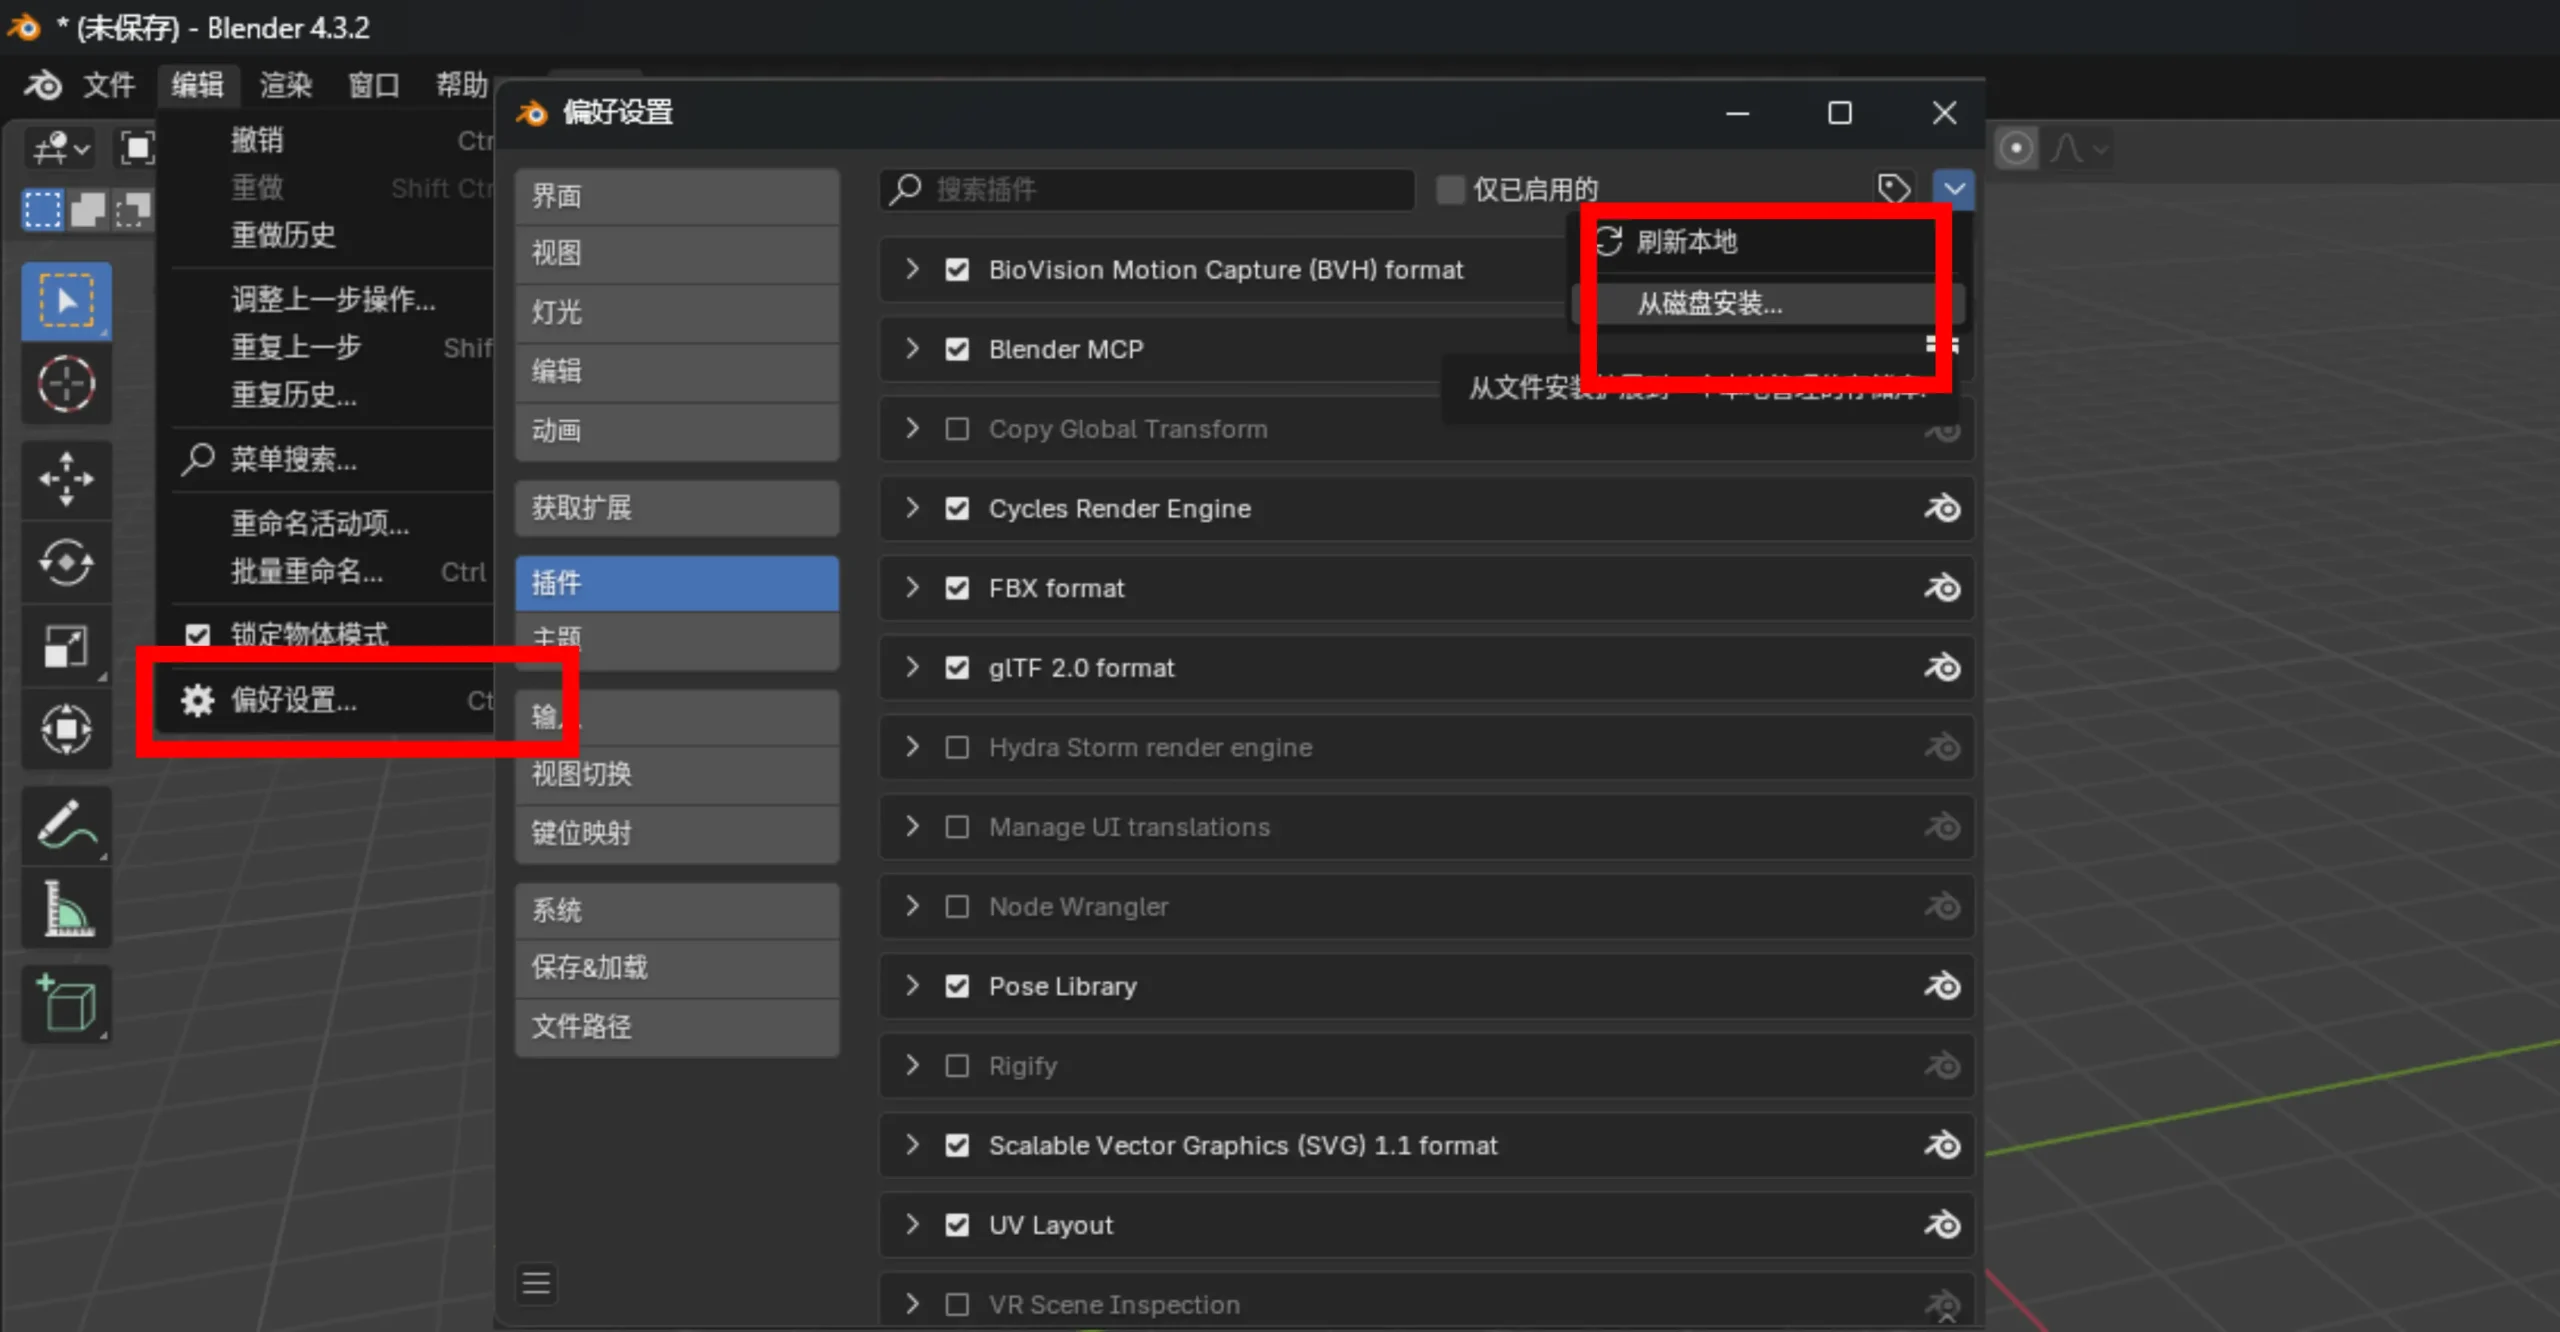Viewport: 2560px width, 1332px height.
Task: Toggle the FBX format checkbox
Action: click(957, 588)
